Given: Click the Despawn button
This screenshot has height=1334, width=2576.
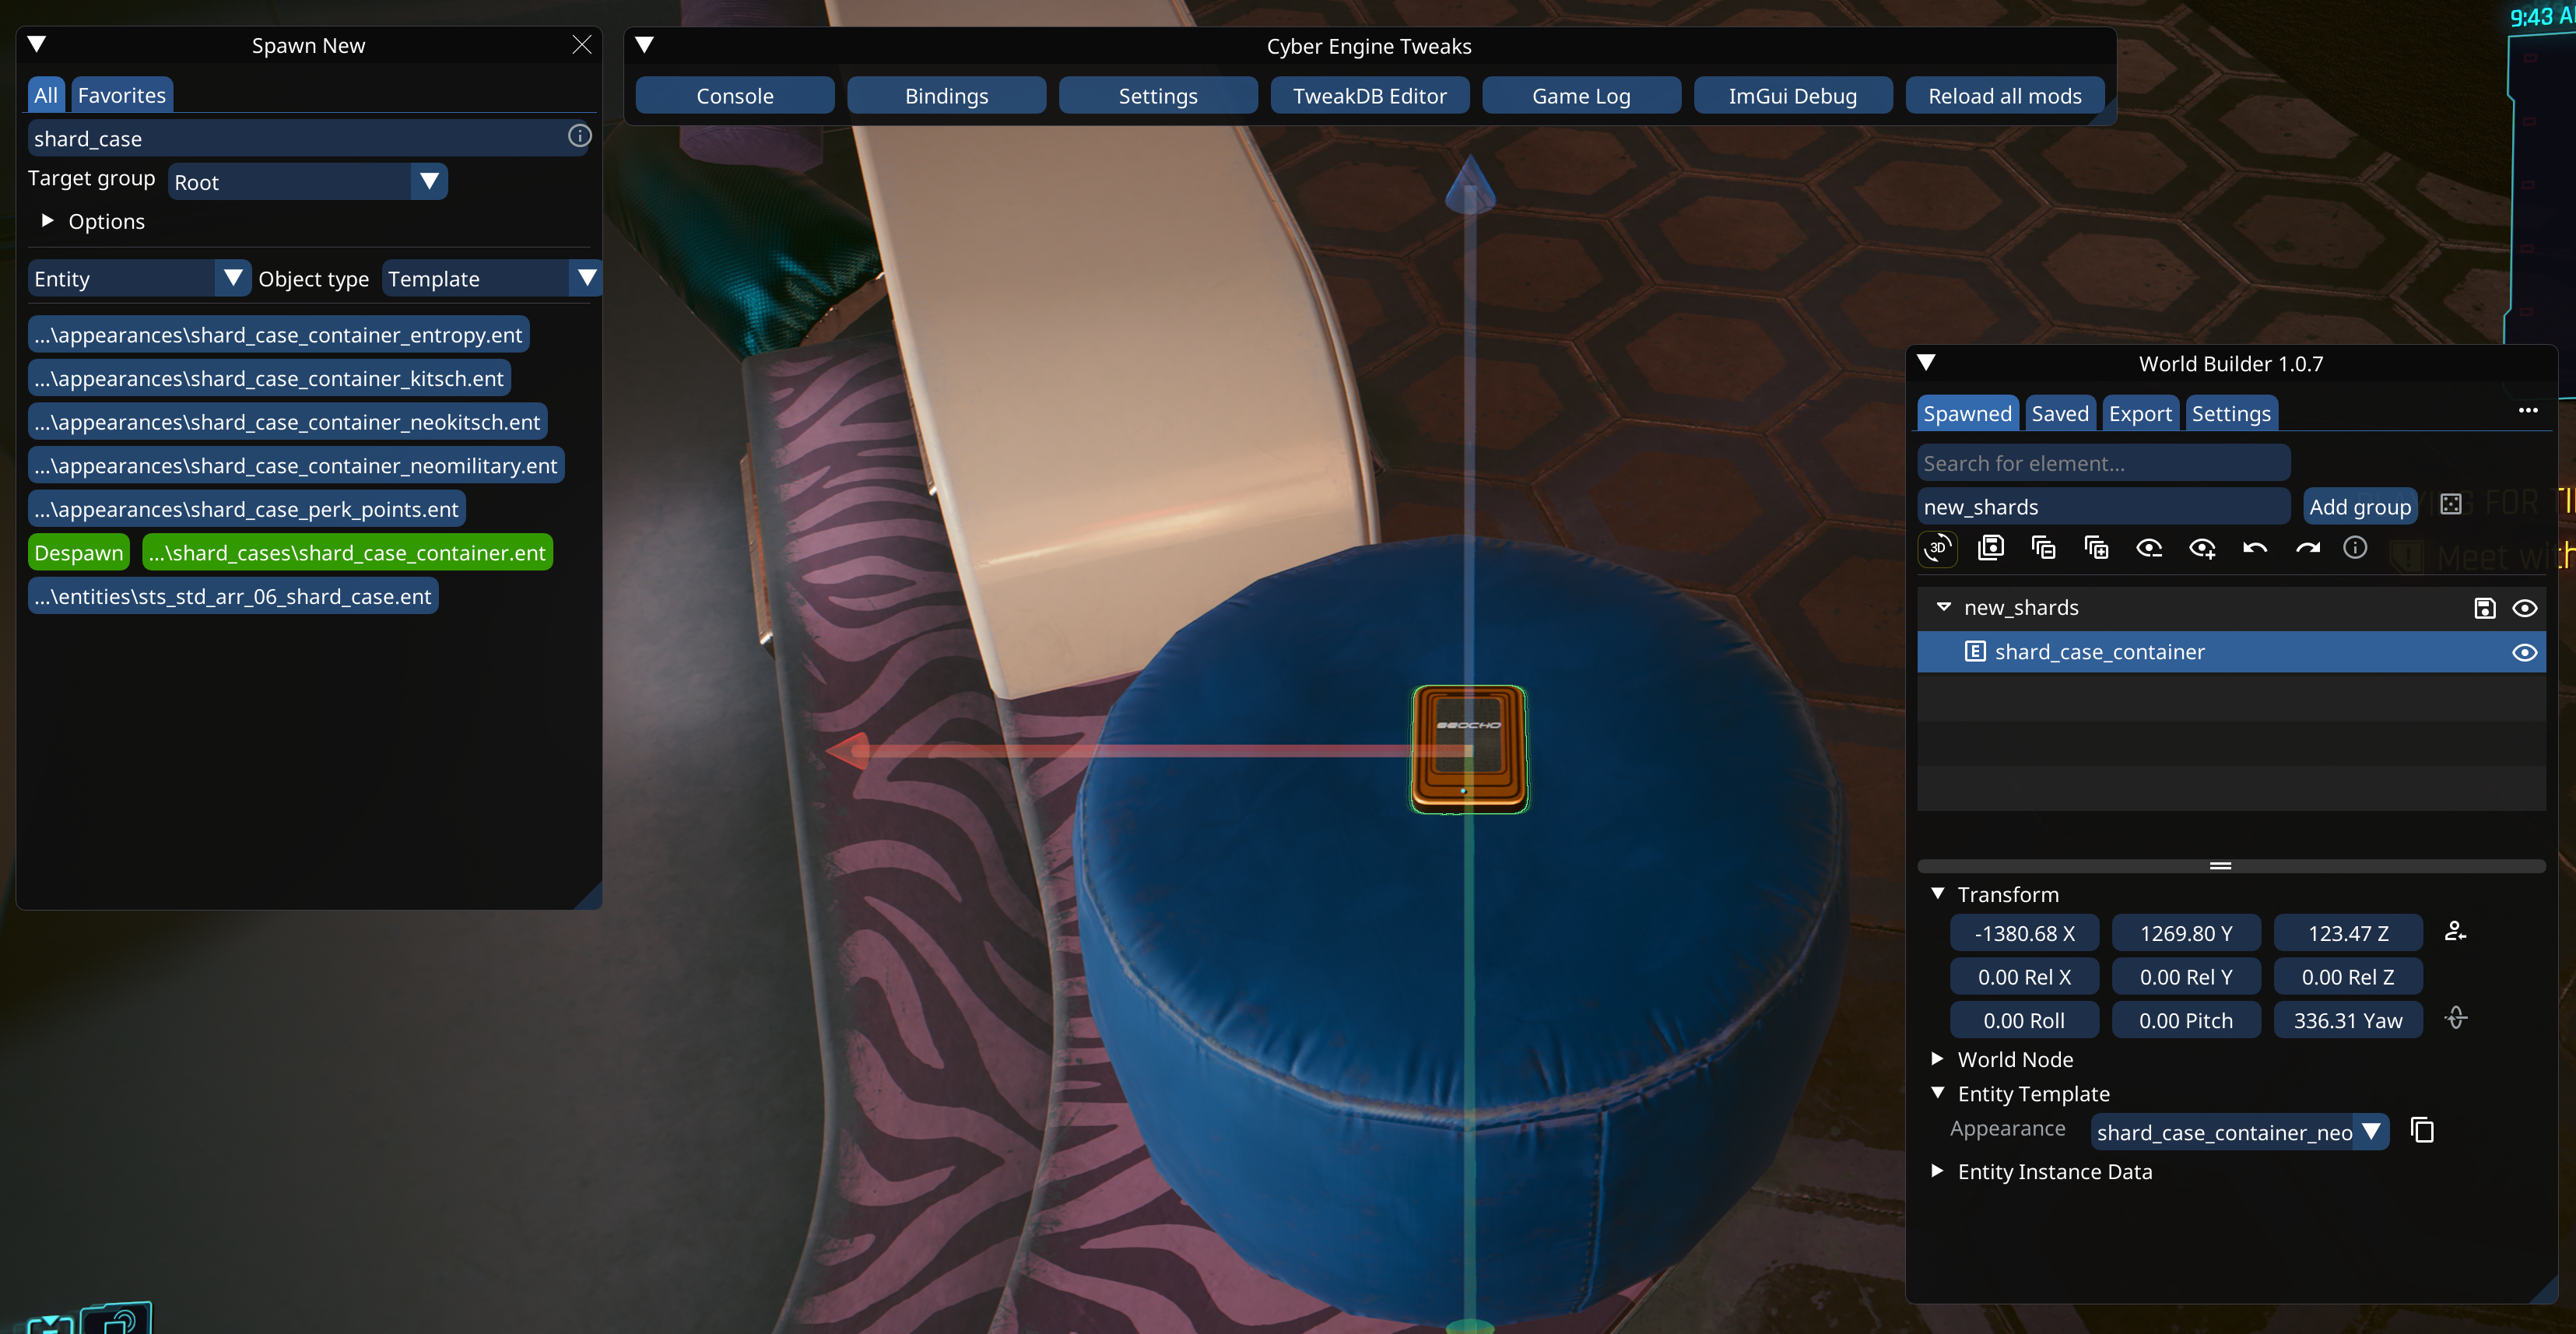Looking at the screenshot, I should coord(78,553).
